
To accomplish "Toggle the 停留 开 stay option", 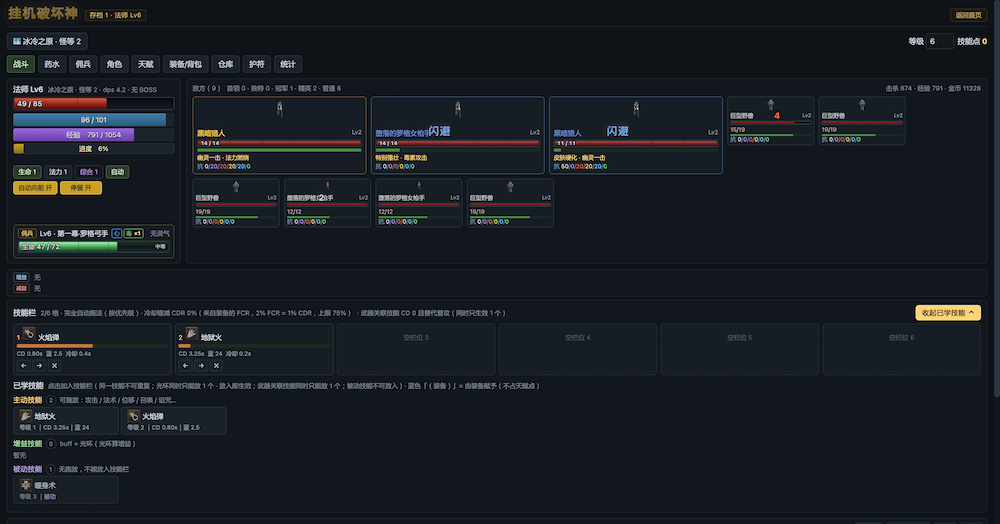I will [81, 188].
